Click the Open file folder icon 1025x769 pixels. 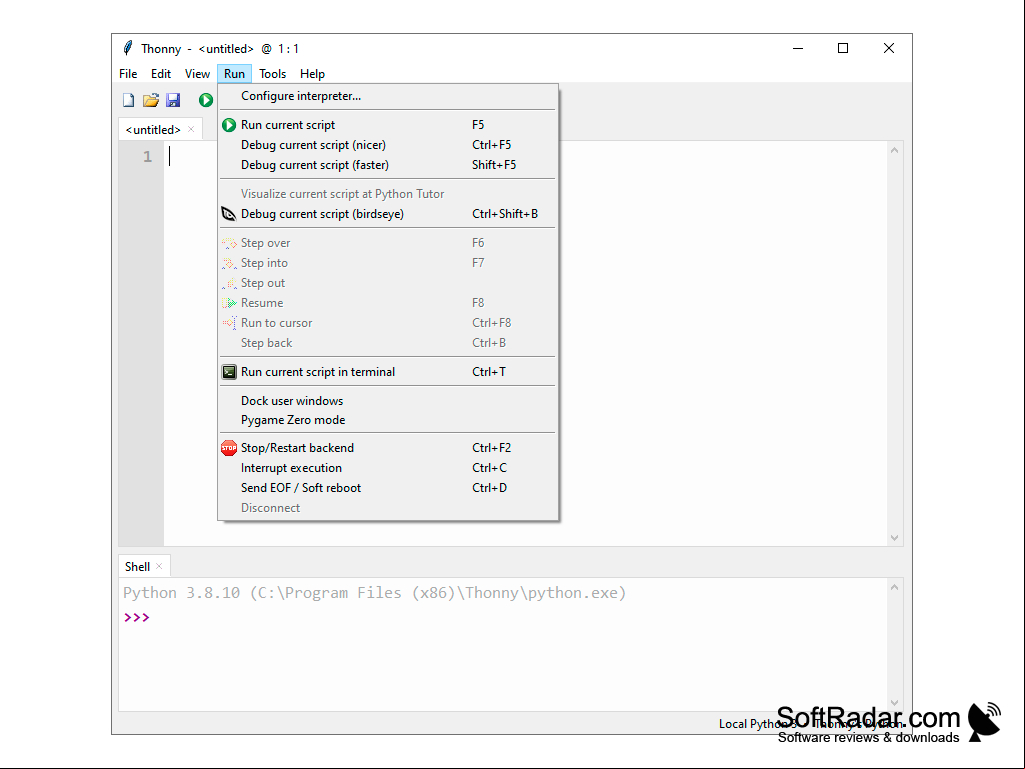click(x=151, y=100)
